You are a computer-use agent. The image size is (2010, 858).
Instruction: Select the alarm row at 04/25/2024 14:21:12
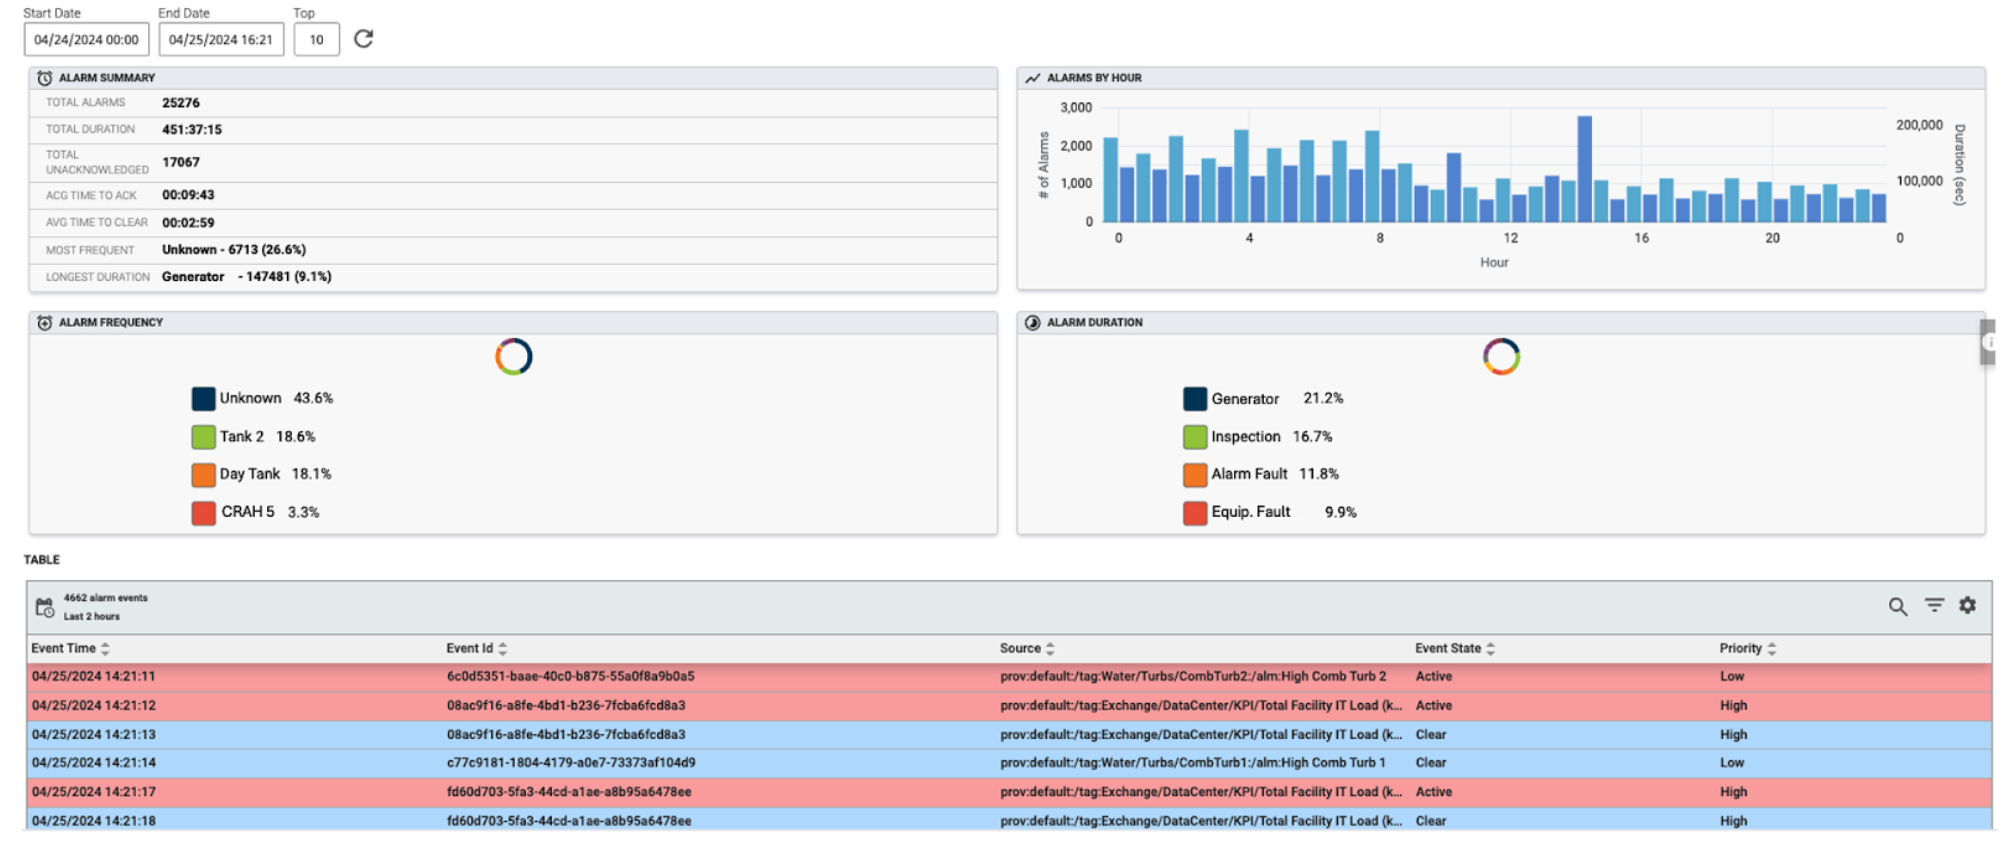(x=1009, y=706)
